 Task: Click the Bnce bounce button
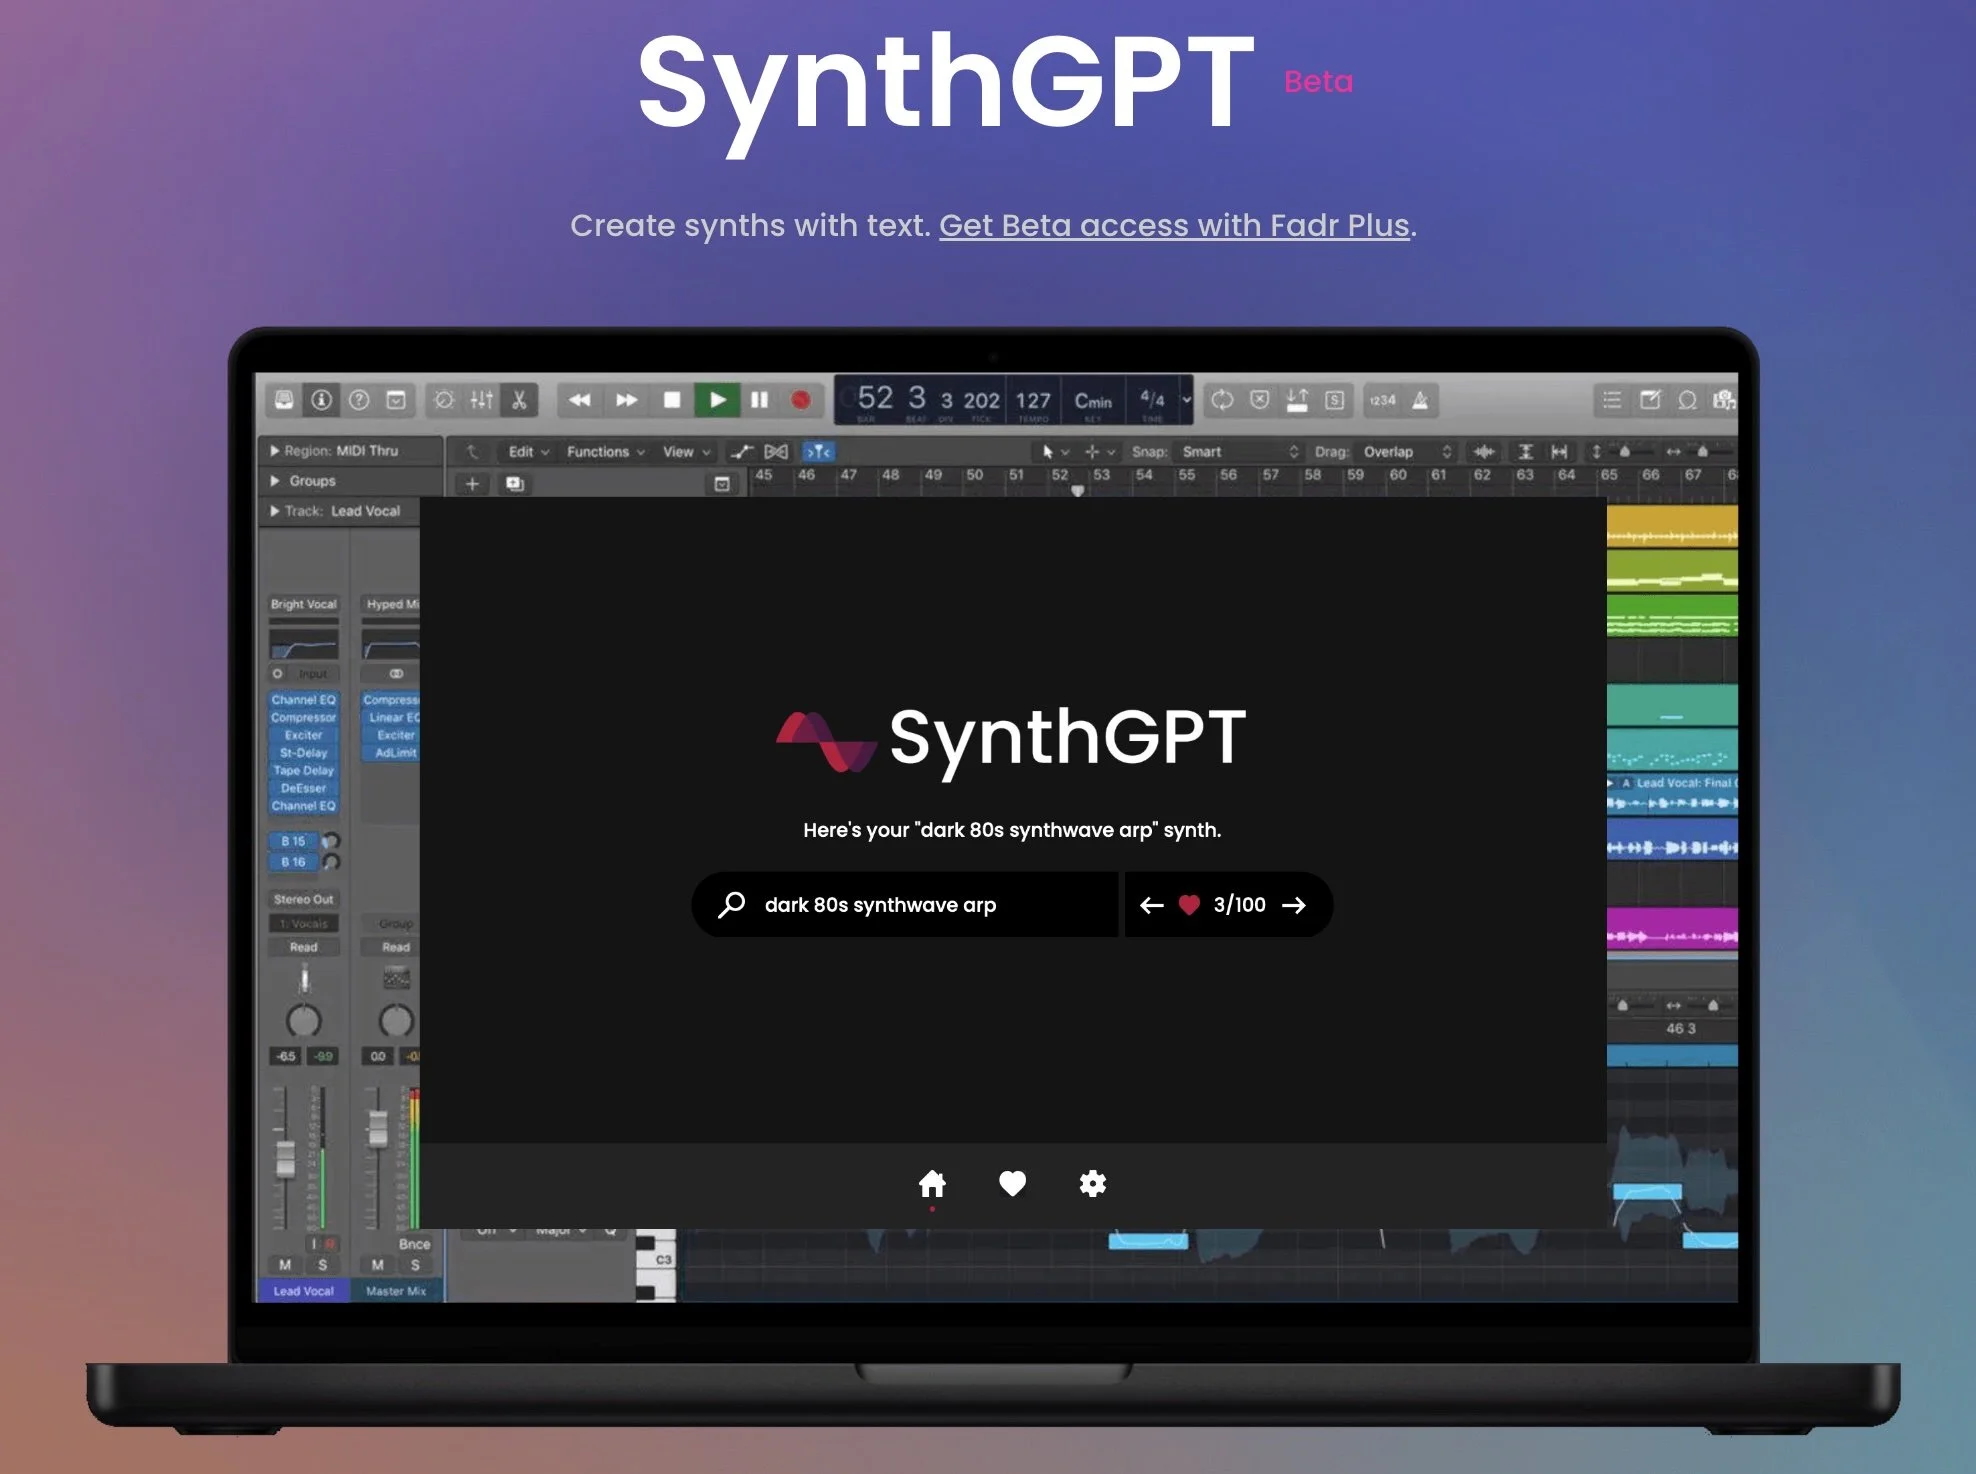click(x=414, y=1244)
